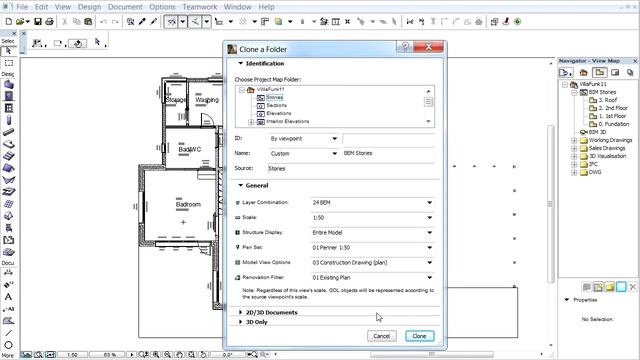The width and height of the screenshot is (640, 360).
Task: Open the Teamwork menu
Action: click(200, 7)
